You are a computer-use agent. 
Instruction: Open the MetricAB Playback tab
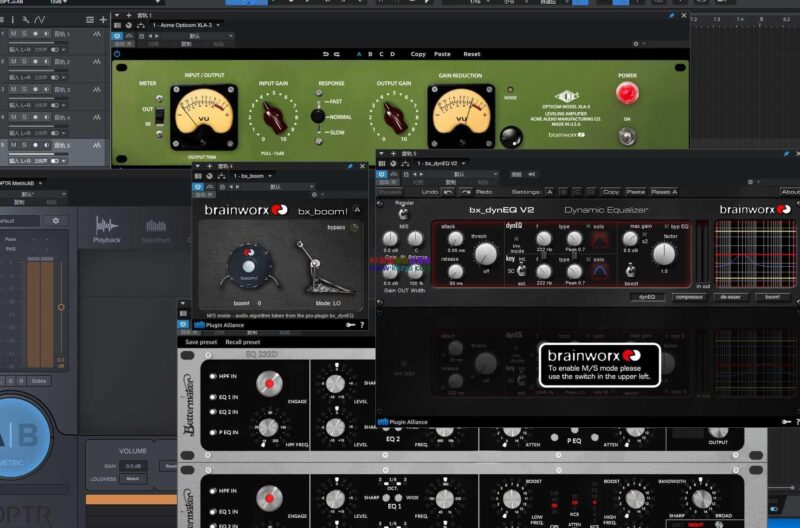tap(107, 229)
